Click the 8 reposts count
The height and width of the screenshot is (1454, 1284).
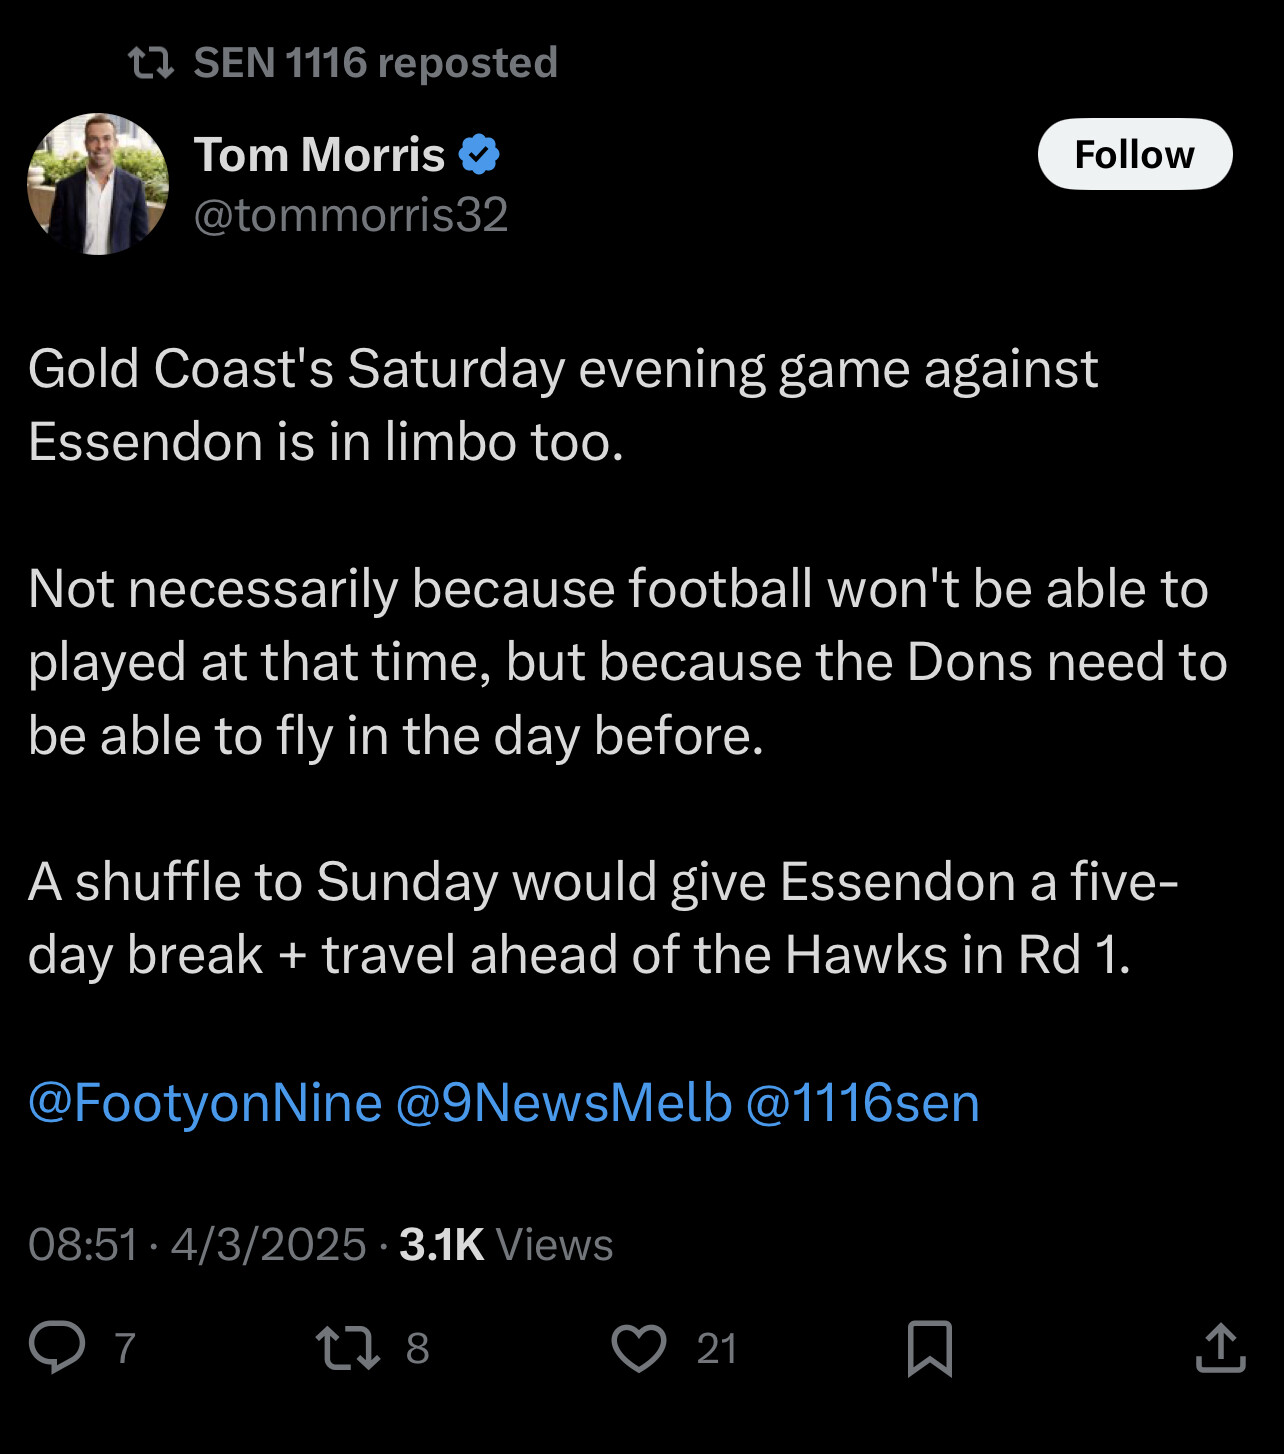click(417, 1348)
